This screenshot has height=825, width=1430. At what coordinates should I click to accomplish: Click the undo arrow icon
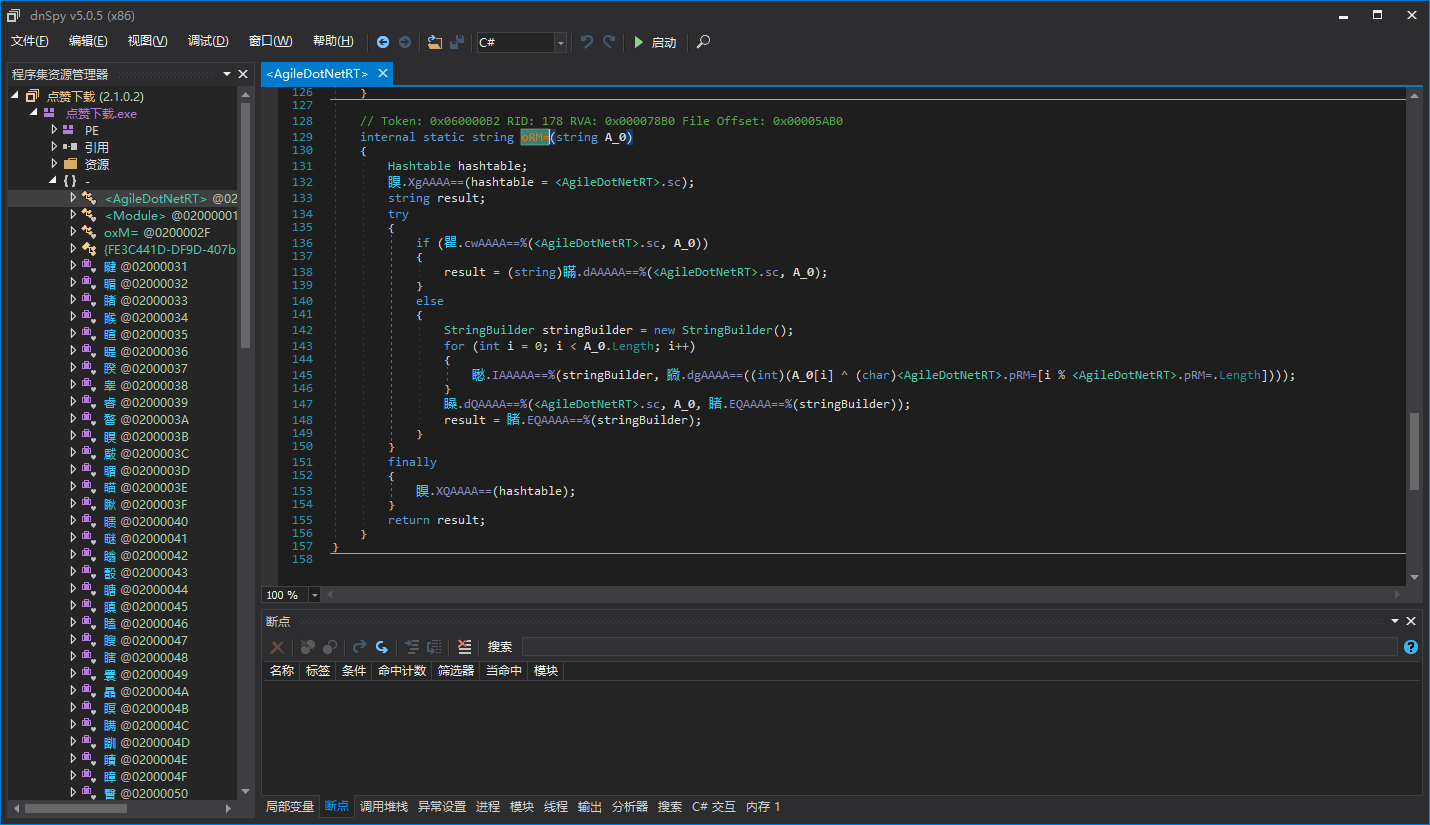(586, 42)
